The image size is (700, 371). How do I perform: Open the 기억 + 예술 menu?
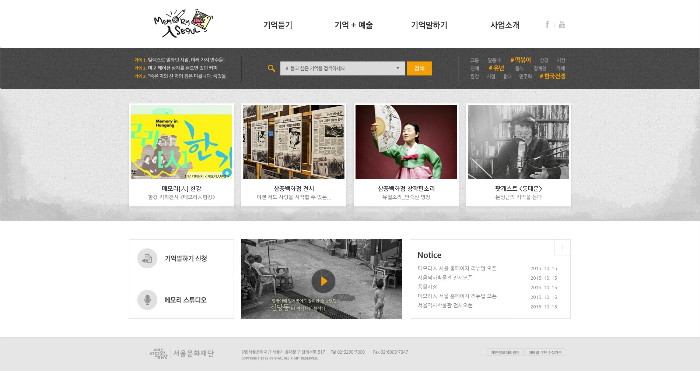354,25
